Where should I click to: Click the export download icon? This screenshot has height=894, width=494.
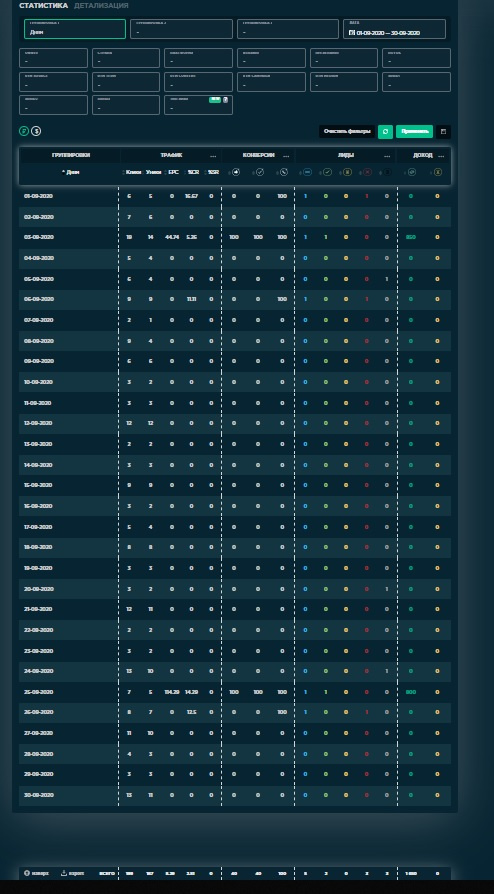click(64, 873)
